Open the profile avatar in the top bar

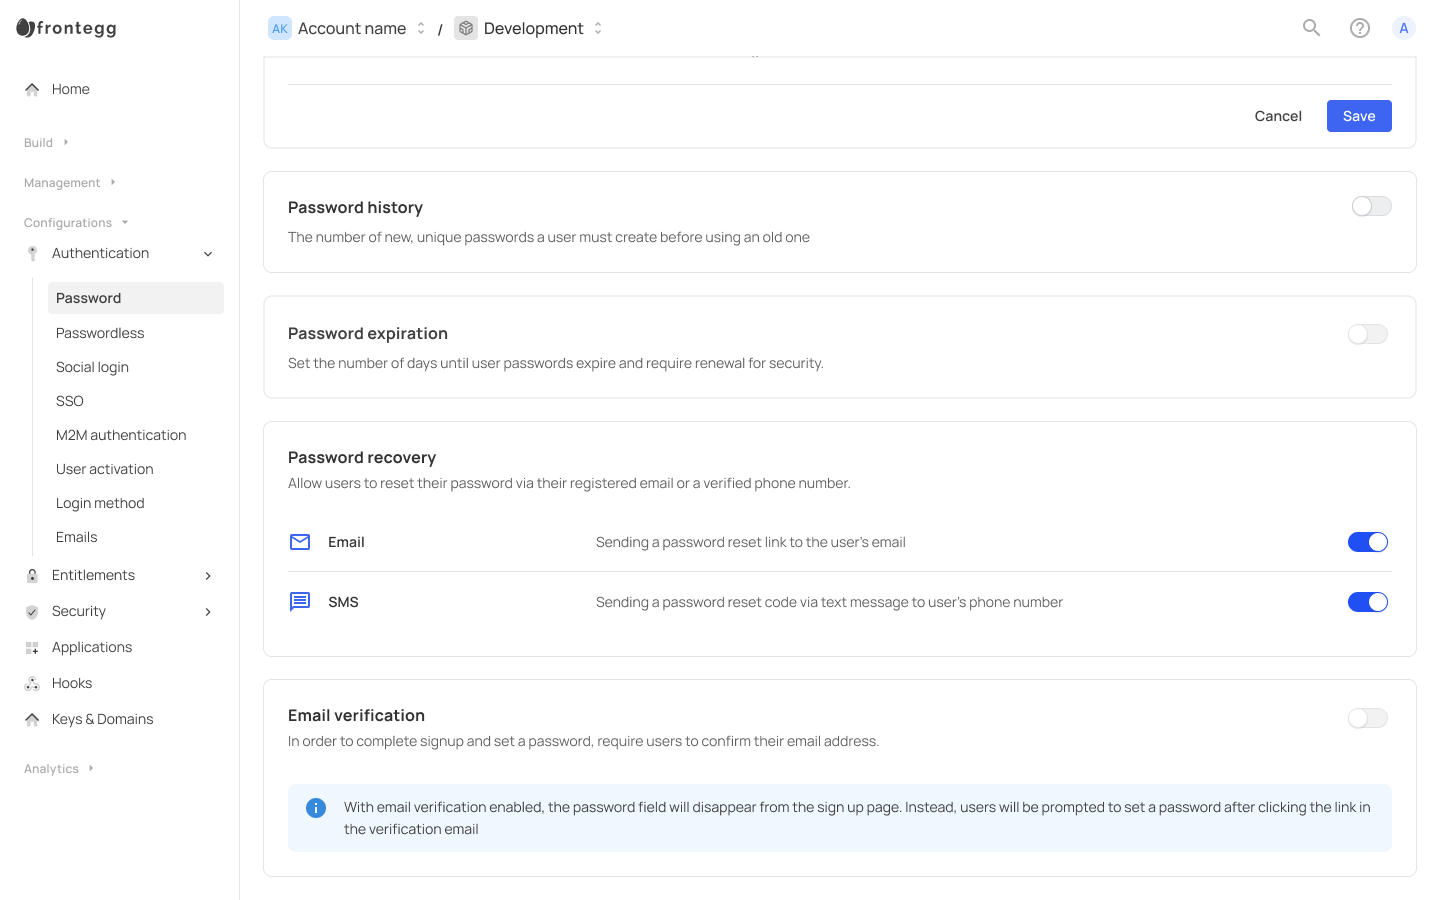coord(1404,28)
